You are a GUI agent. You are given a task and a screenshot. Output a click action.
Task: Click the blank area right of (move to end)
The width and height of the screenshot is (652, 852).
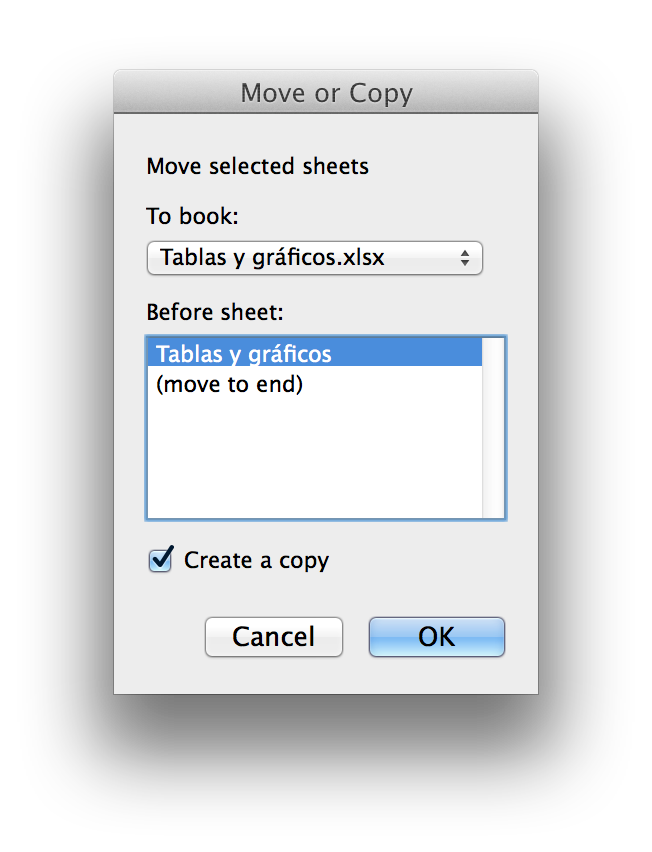pyautogui.click(x=400, y=384)
